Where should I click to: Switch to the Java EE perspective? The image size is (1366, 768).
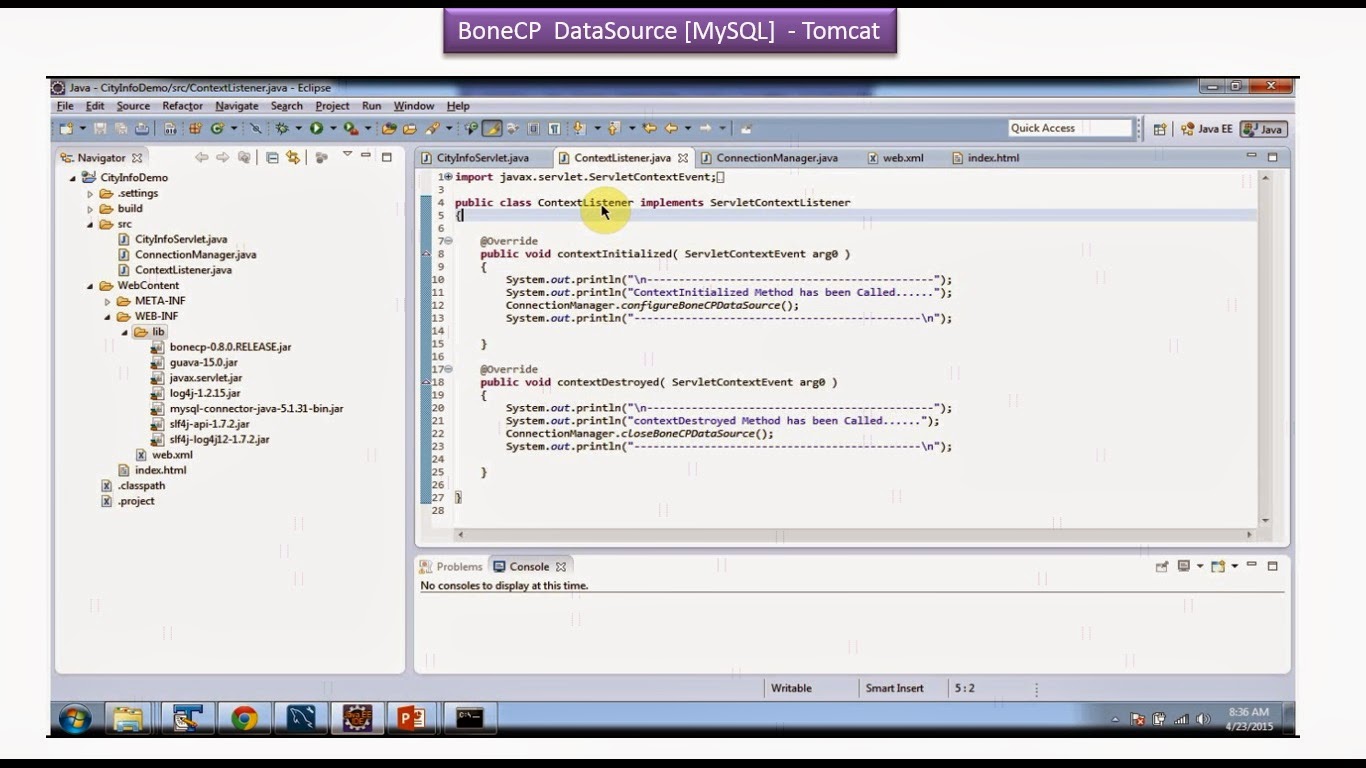(1206, 129)
